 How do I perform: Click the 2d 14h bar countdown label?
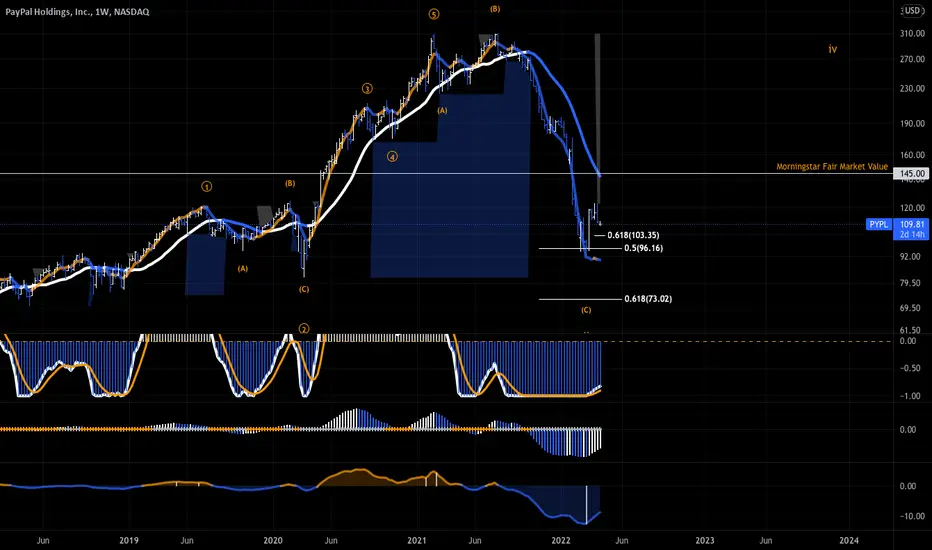(912, 234)
